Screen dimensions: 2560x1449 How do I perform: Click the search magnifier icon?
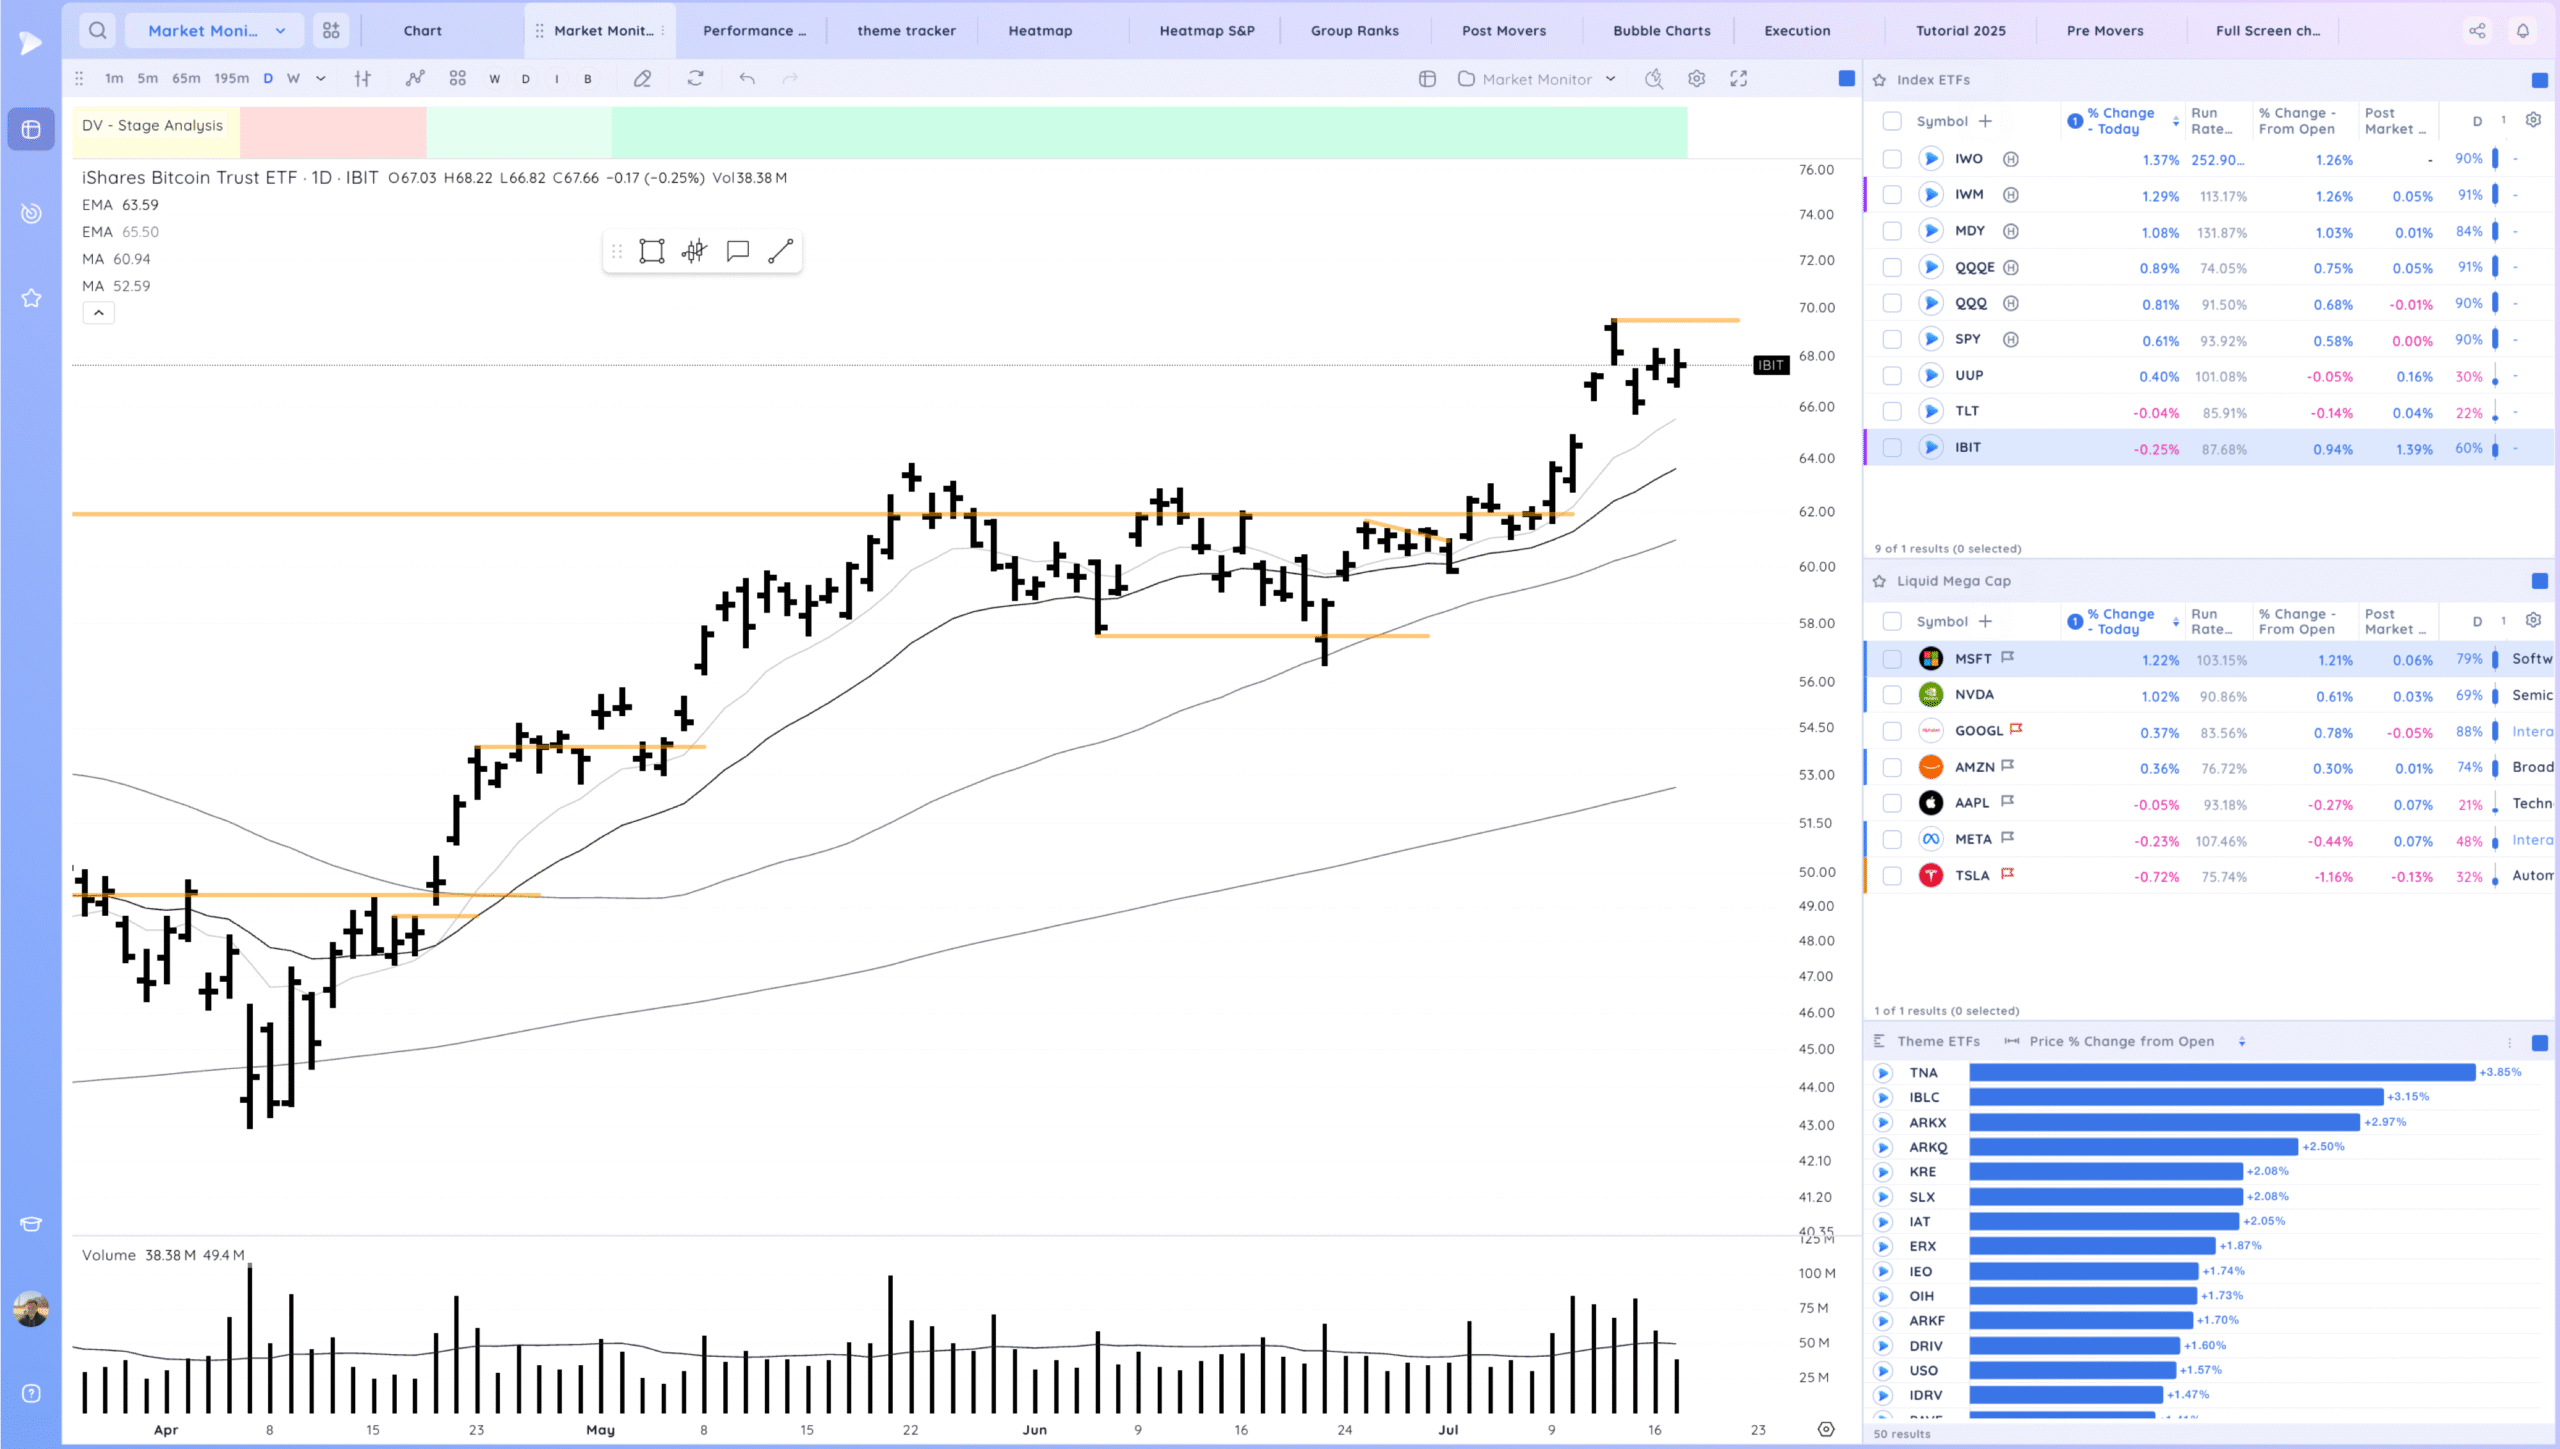pos(97,30)
